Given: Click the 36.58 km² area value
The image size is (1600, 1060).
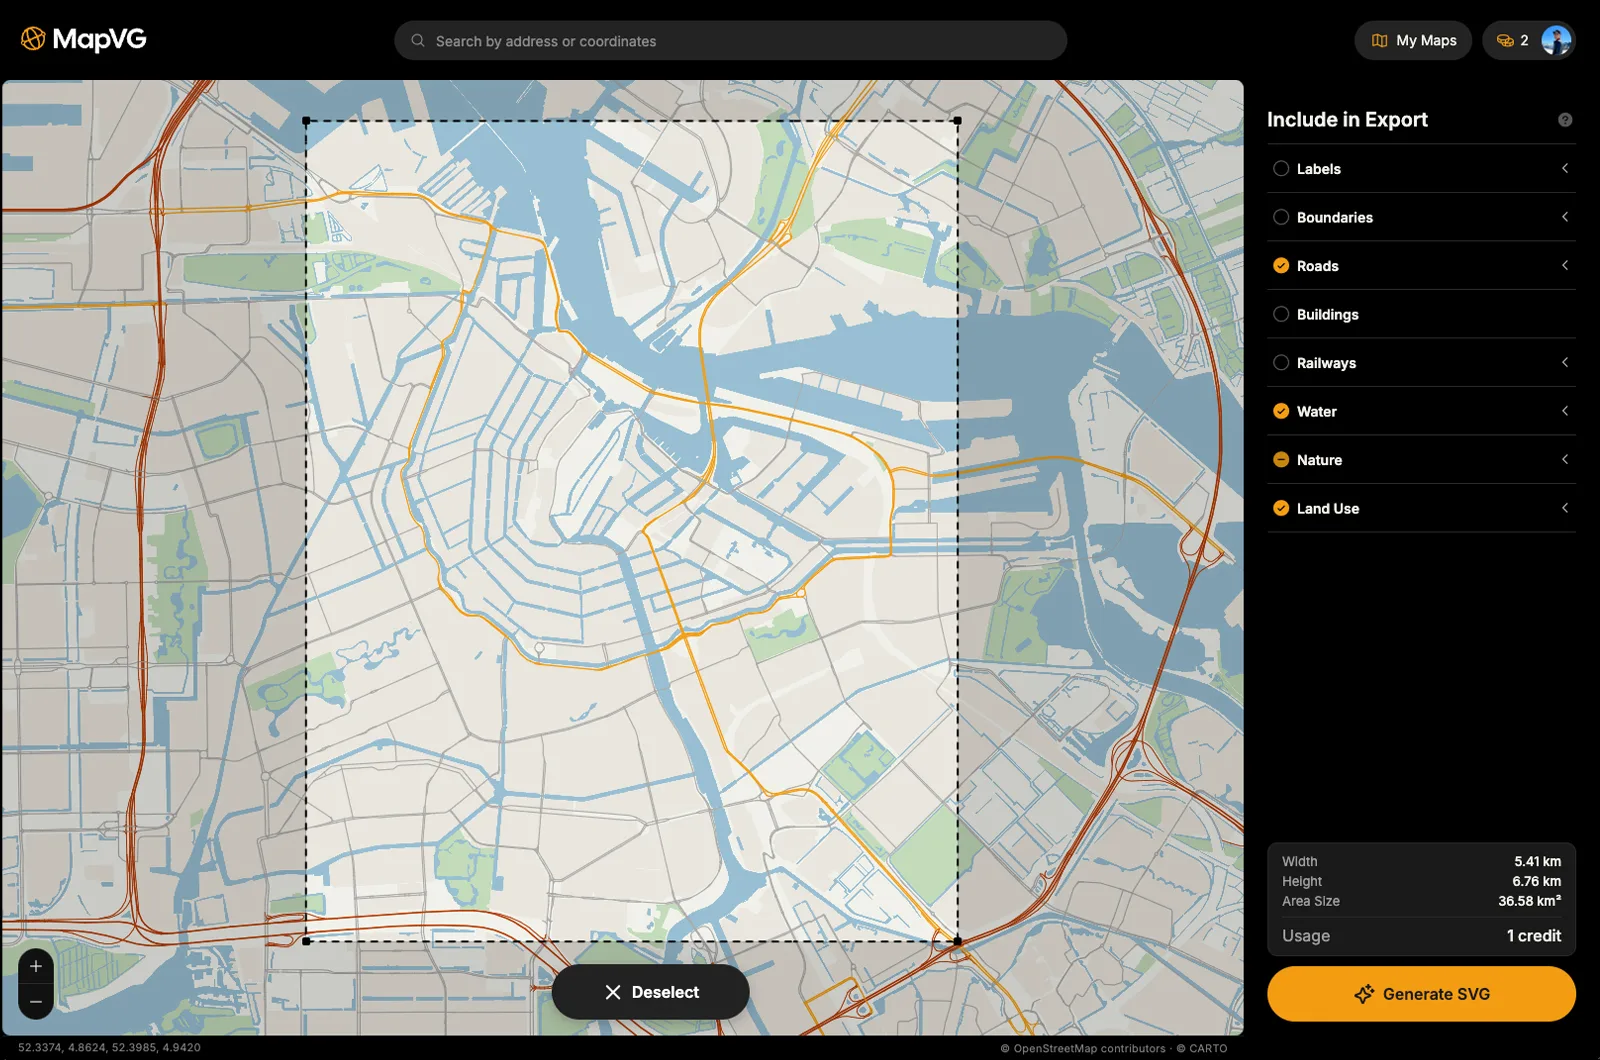Looking at the screenshot, I should tap(1529, 901).
